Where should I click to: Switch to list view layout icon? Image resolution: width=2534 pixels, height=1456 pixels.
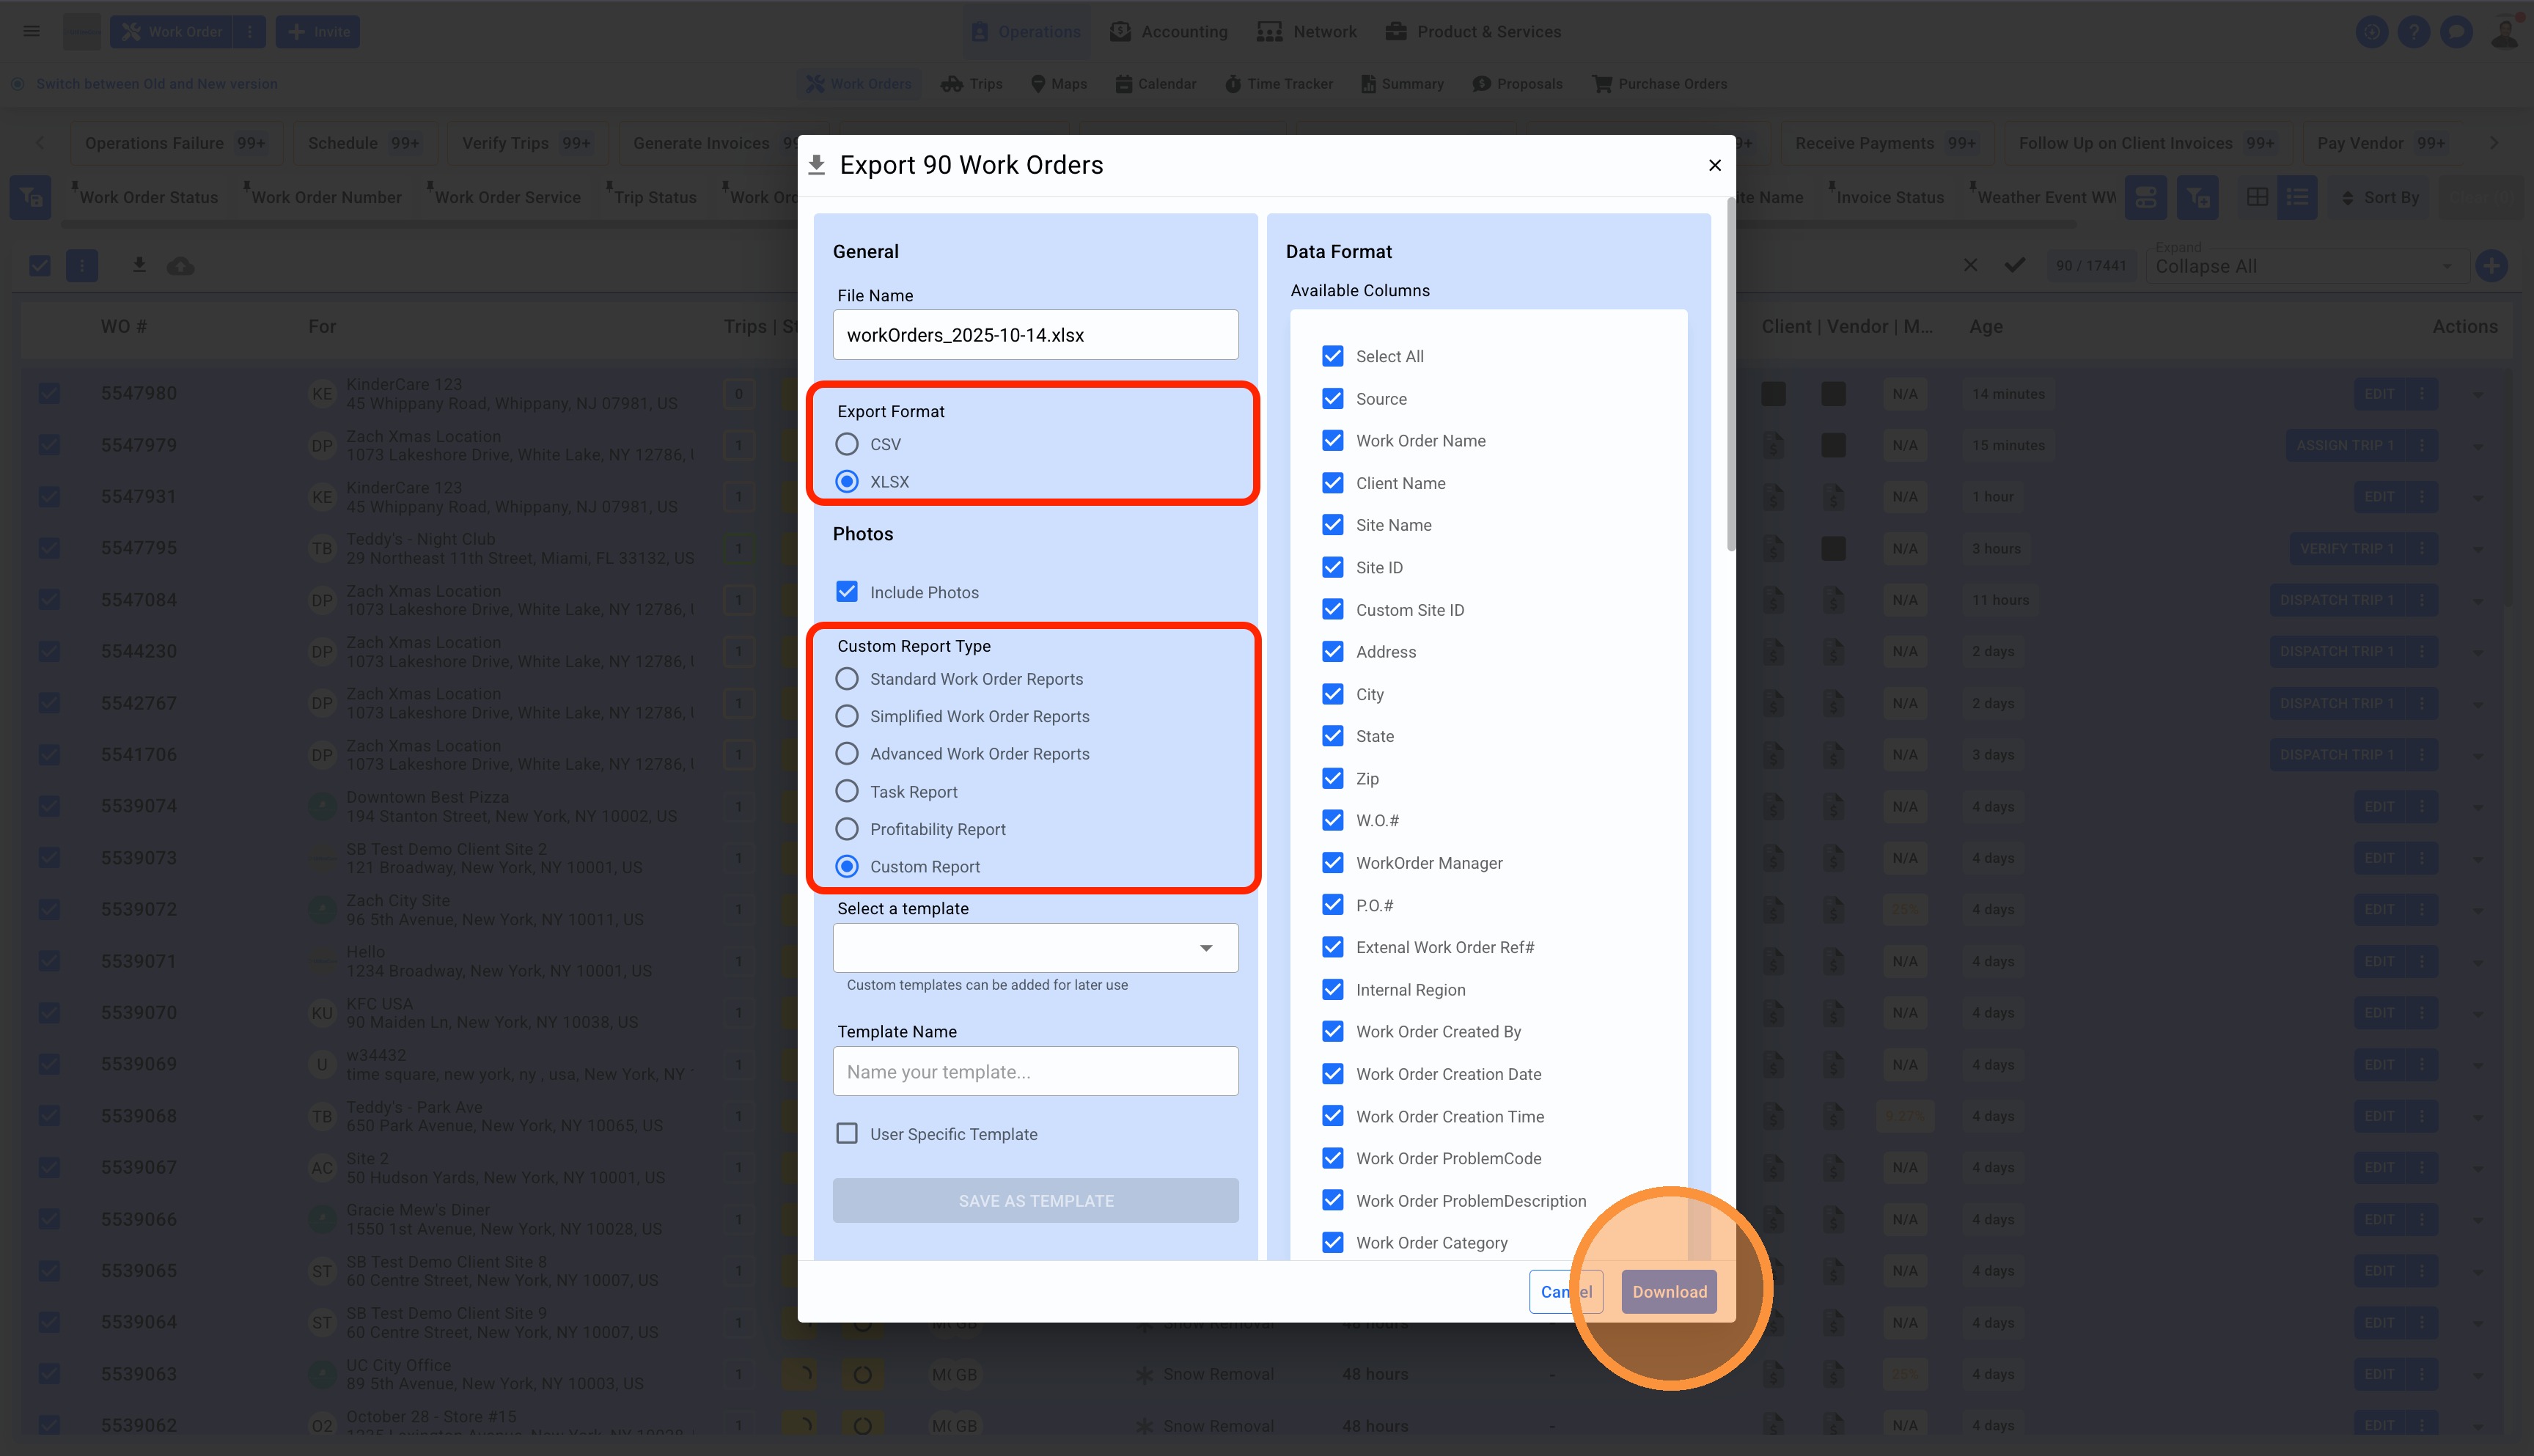[2297, 197]
